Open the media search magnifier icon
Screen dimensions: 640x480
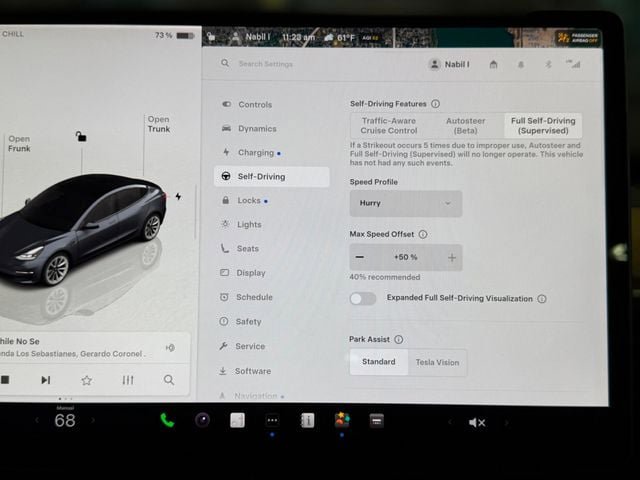pos(169,380)
